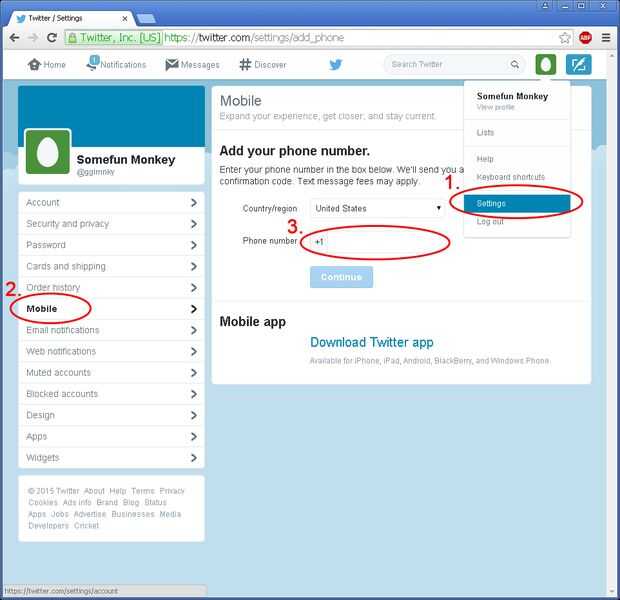620x600 pixels.
Task: Open Keyboard shortcuts in dropdown
Action: point(510,177)
